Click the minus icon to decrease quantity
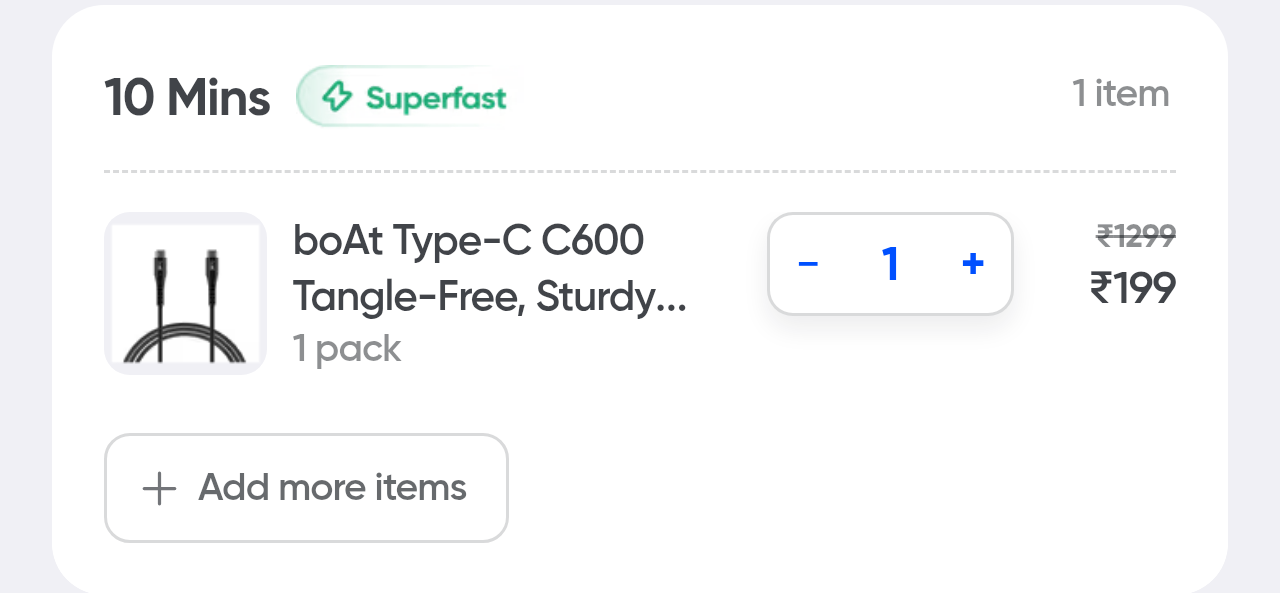This screenshot has height=593, width=1280. [x=808, y=264]
